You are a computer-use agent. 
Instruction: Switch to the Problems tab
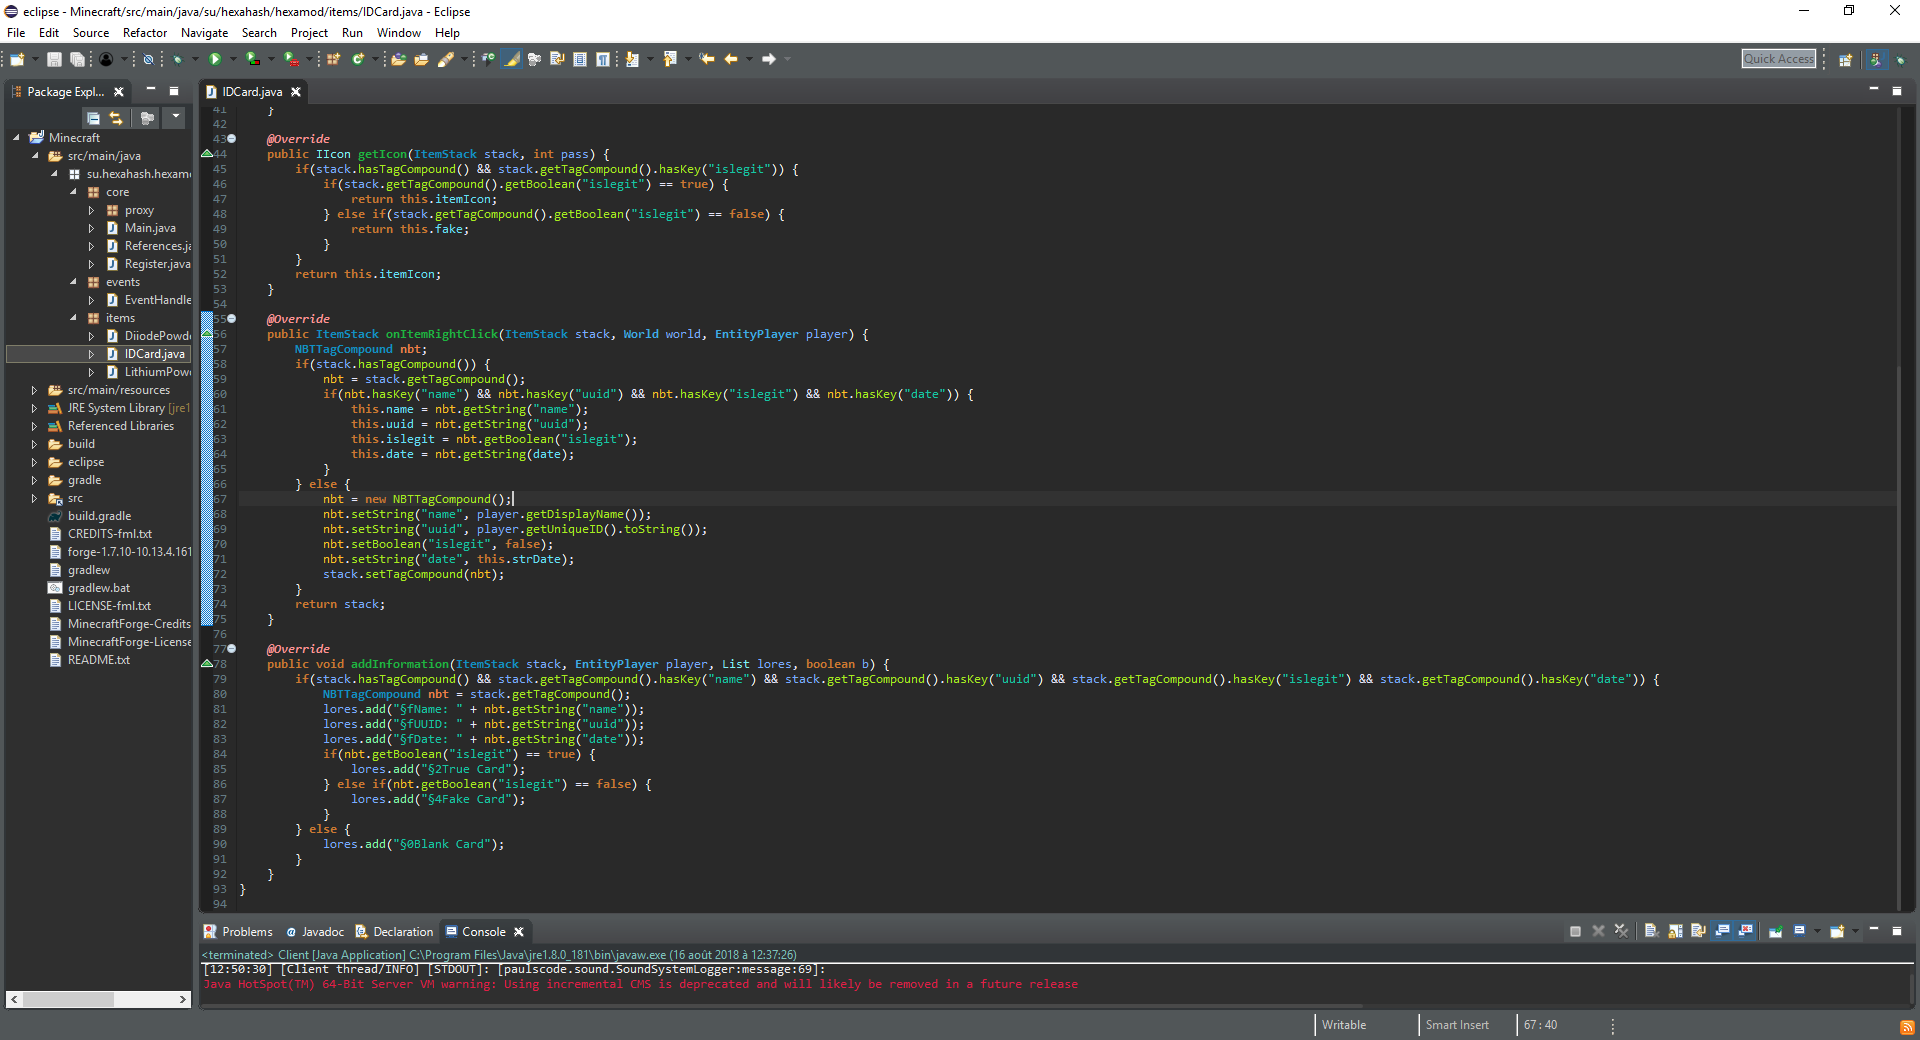pos(238,932)
